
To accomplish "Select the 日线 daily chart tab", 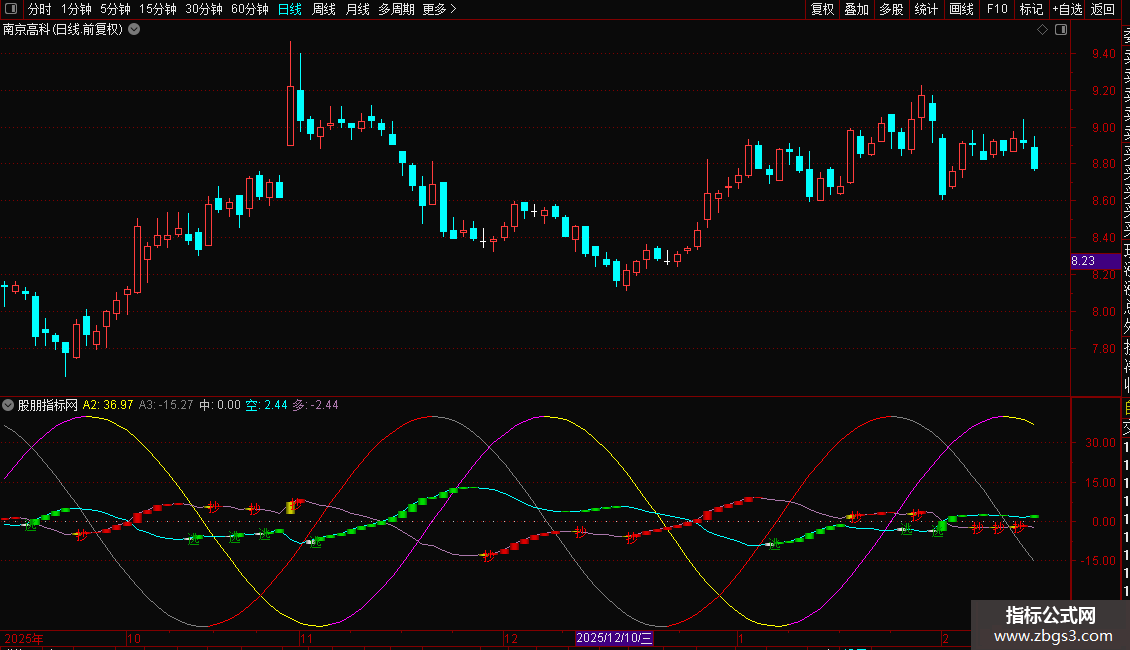I will click(x=290, y=9).
